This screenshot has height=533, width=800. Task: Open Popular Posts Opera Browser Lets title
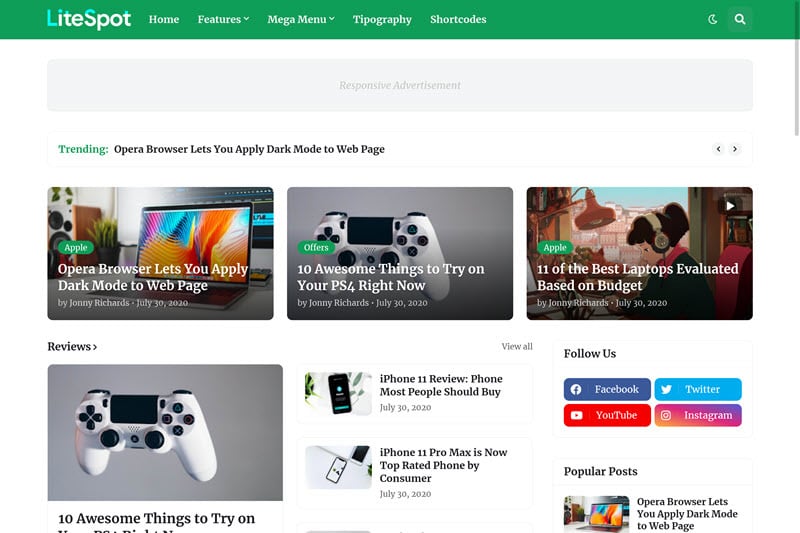pos(687,514)
